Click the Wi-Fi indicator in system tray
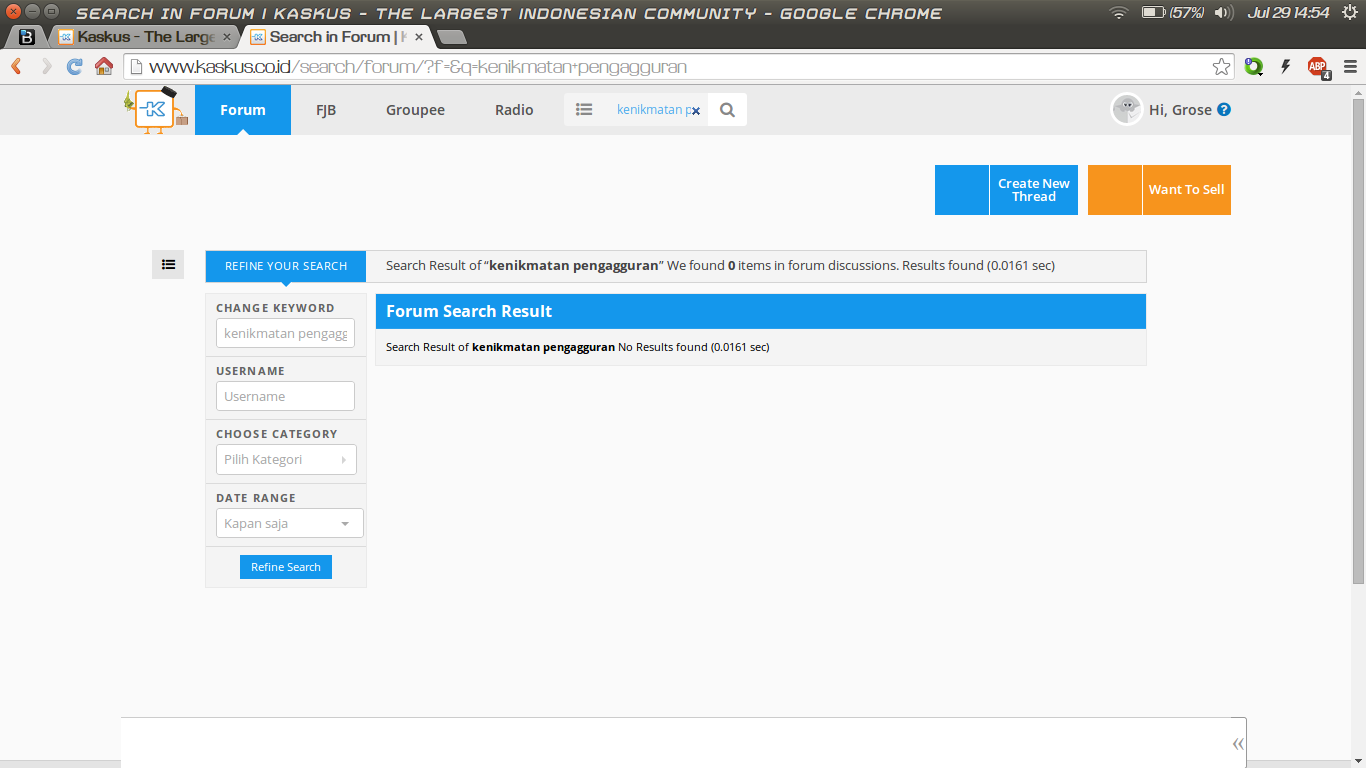Viewport: 1366px width, 768px height. [1118, 13]
